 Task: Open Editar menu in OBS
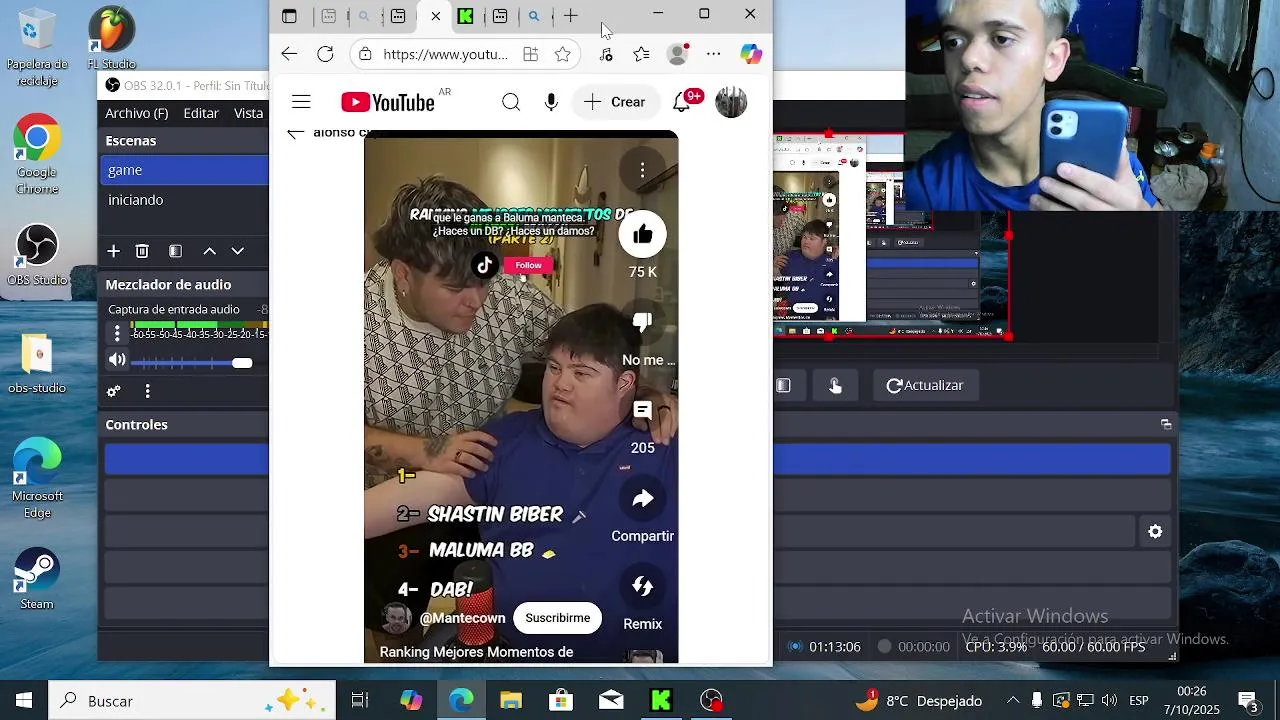pos(201,113)
